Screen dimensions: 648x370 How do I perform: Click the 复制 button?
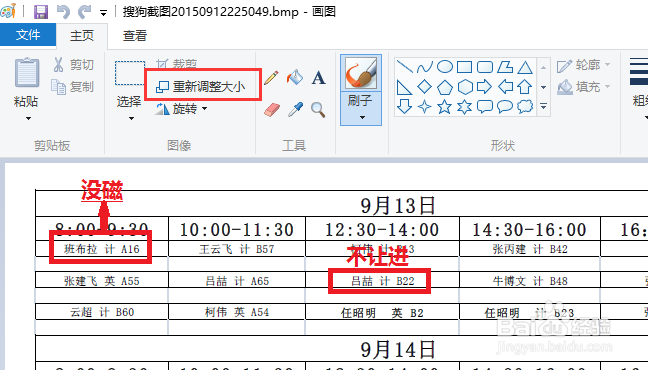click(x=73, y=87)
